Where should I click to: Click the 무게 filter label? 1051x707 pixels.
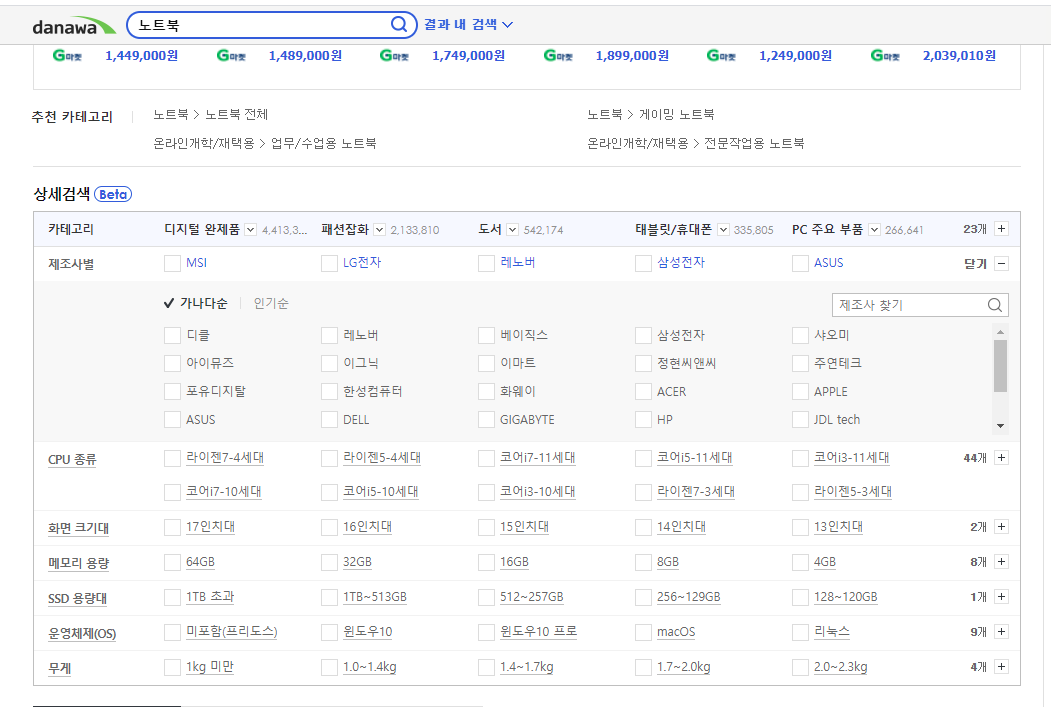[60, 668]
